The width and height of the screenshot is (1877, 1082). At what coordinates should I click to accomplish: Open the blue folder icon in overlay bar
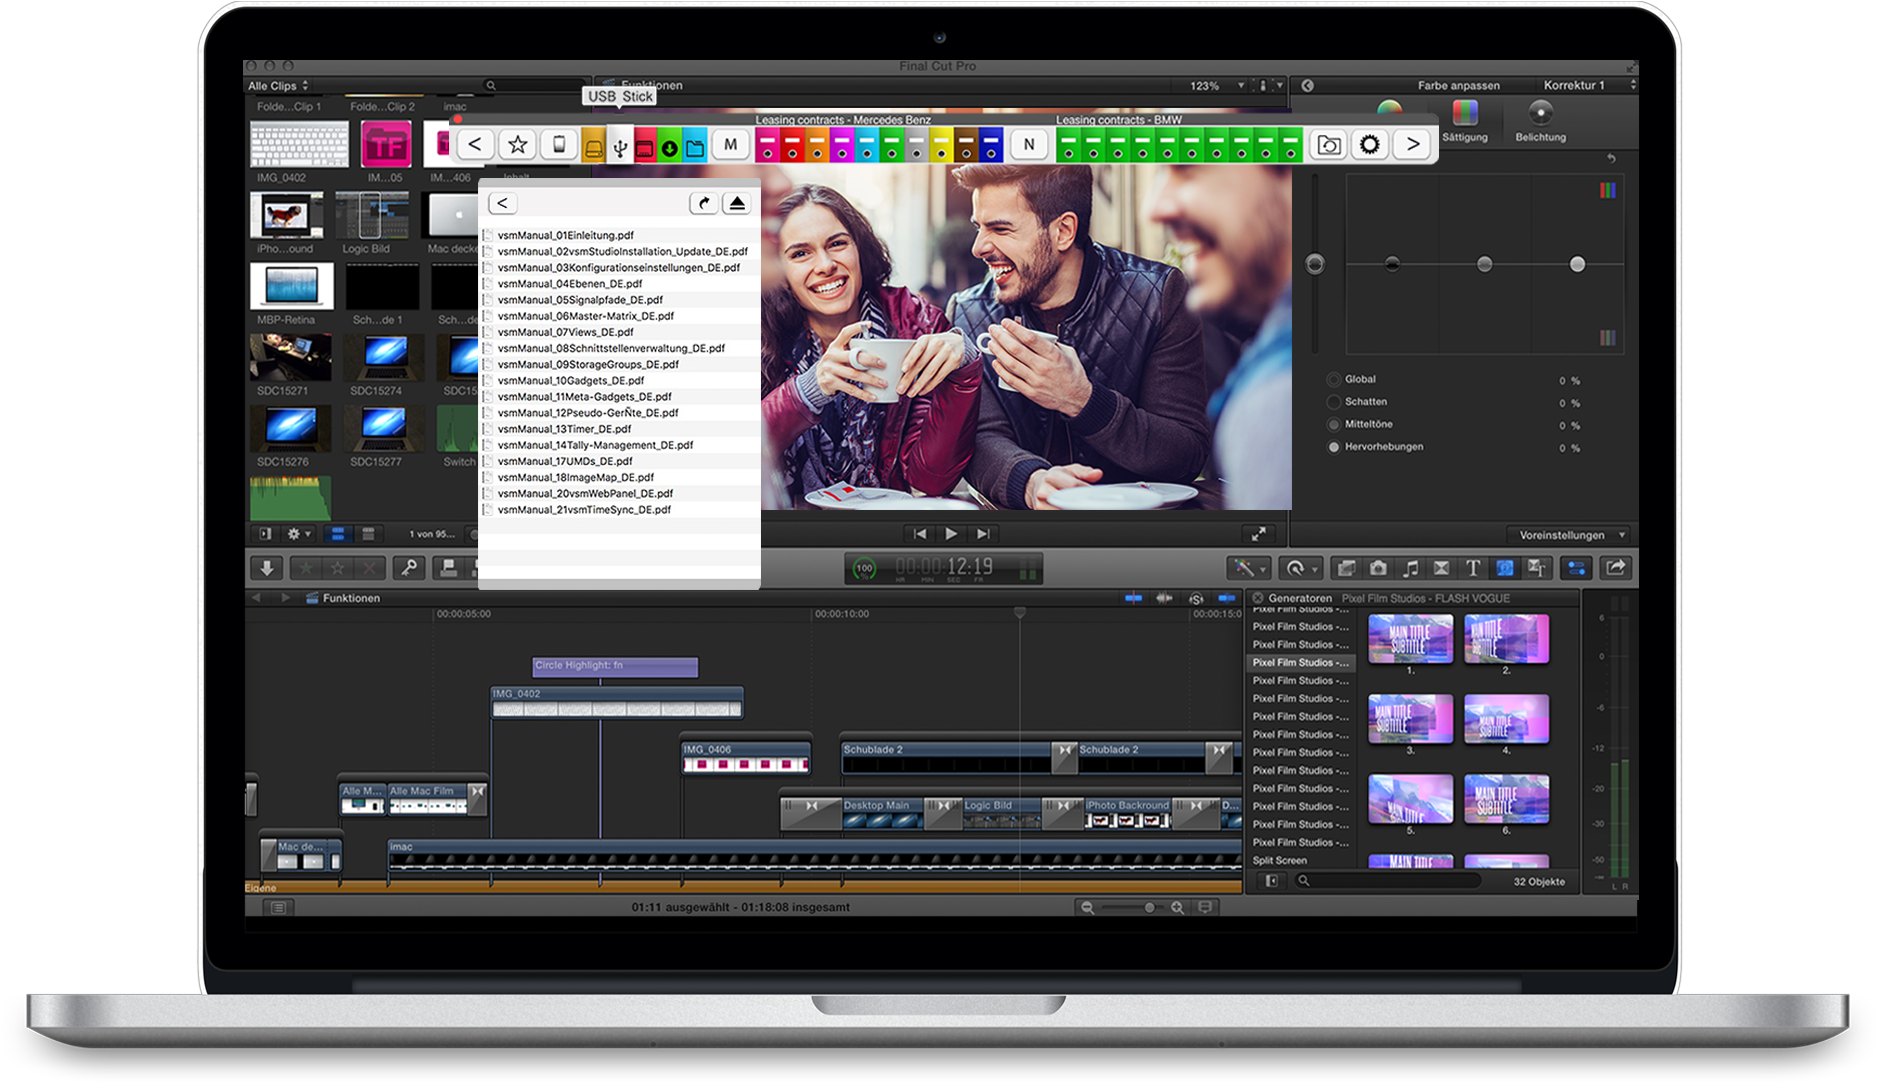tap(695, 146)
